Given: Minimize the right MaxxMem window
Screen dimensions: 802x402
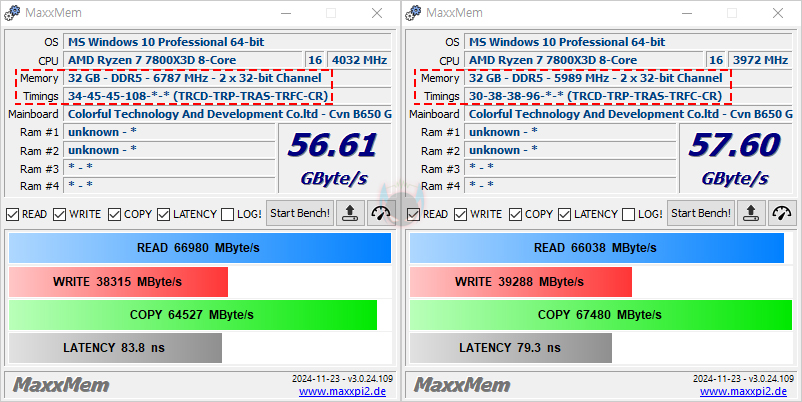Looking at the screenshot, I should pos(687,13).
